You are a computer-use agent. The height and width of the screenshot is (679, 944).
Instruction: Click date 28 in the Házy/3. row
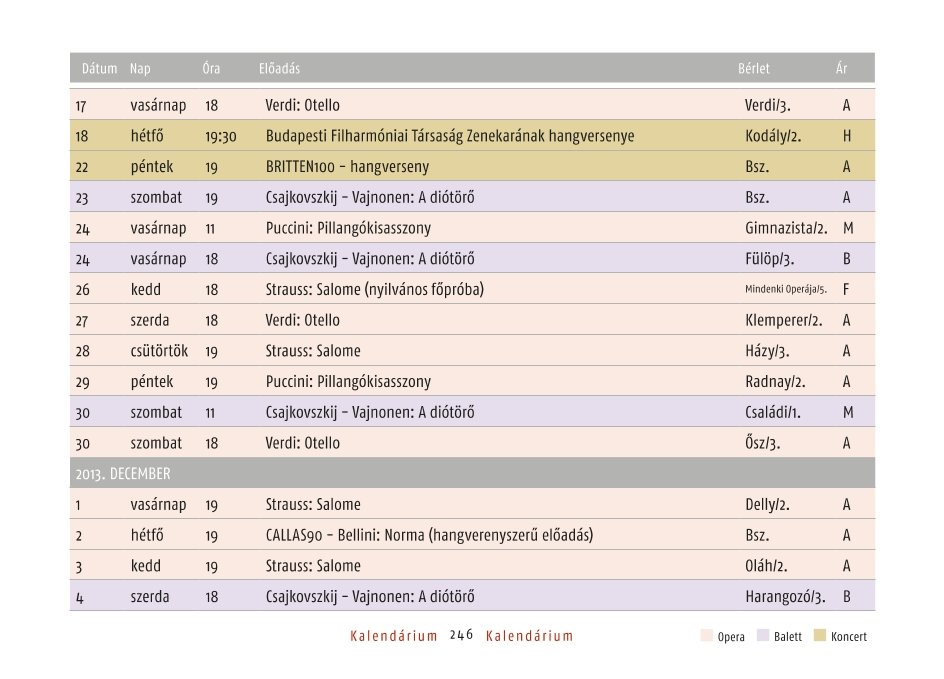(82, 352)
